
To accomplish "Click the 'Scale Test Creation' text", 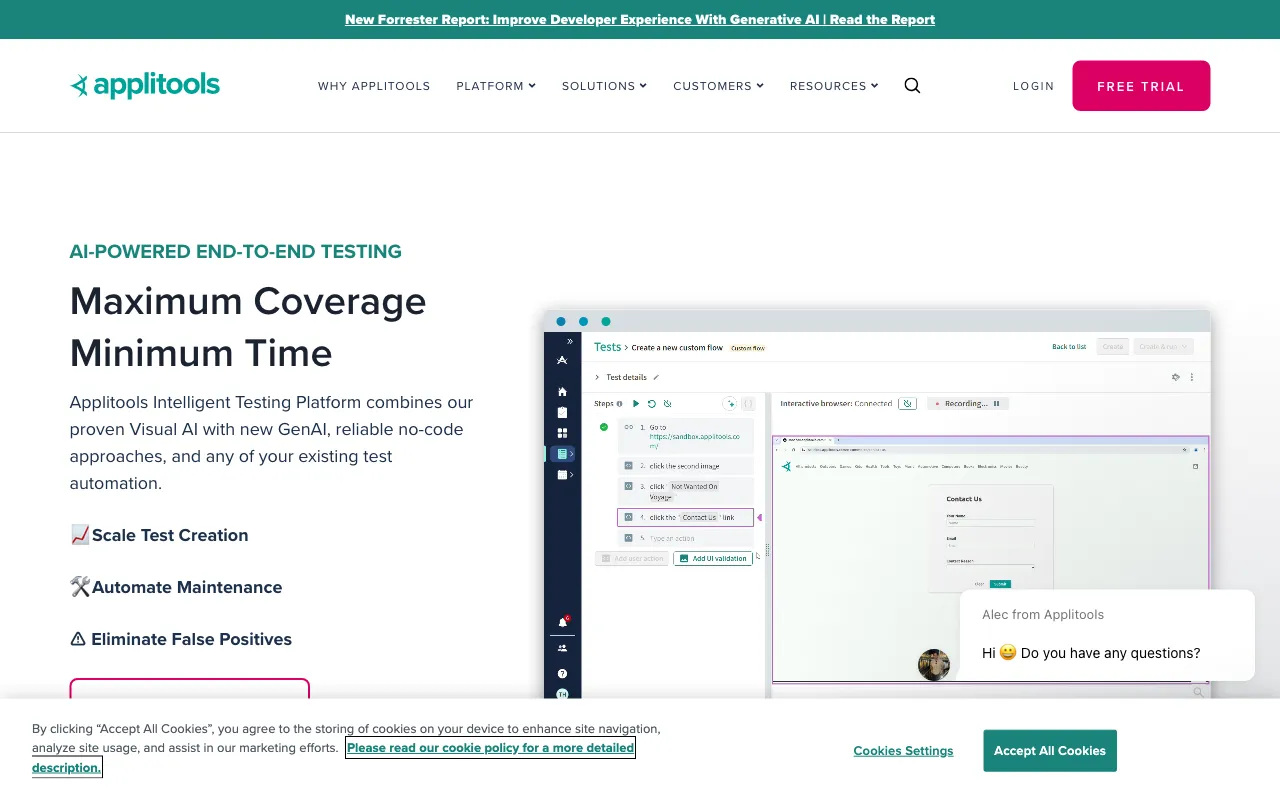I will (170, 535).
